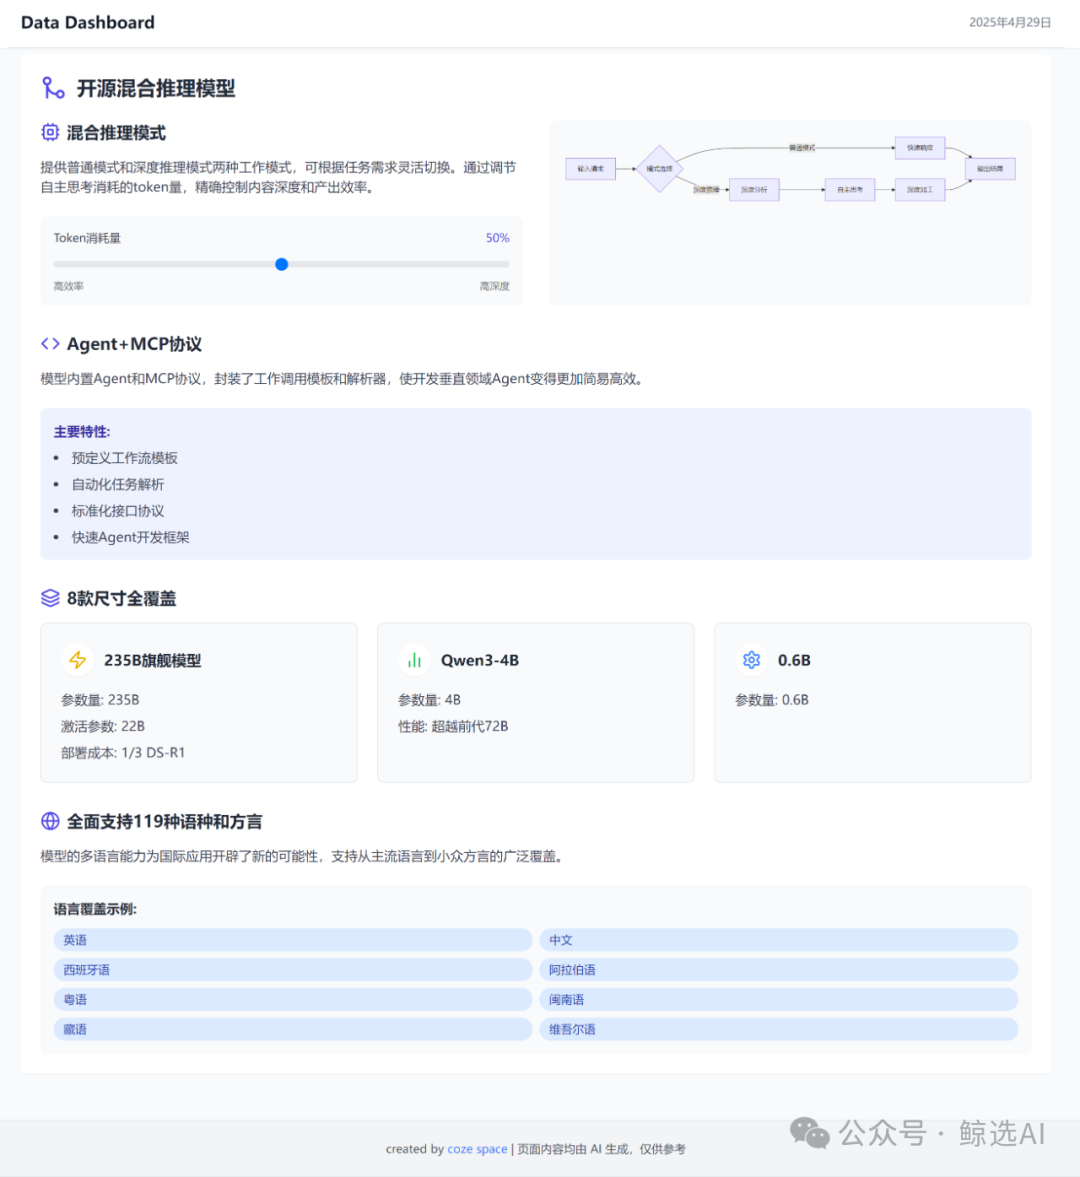Click the branch icon beside 开源混合推理模型
The width and height of the screenshot is (1080, 1177).
point(53,88)
